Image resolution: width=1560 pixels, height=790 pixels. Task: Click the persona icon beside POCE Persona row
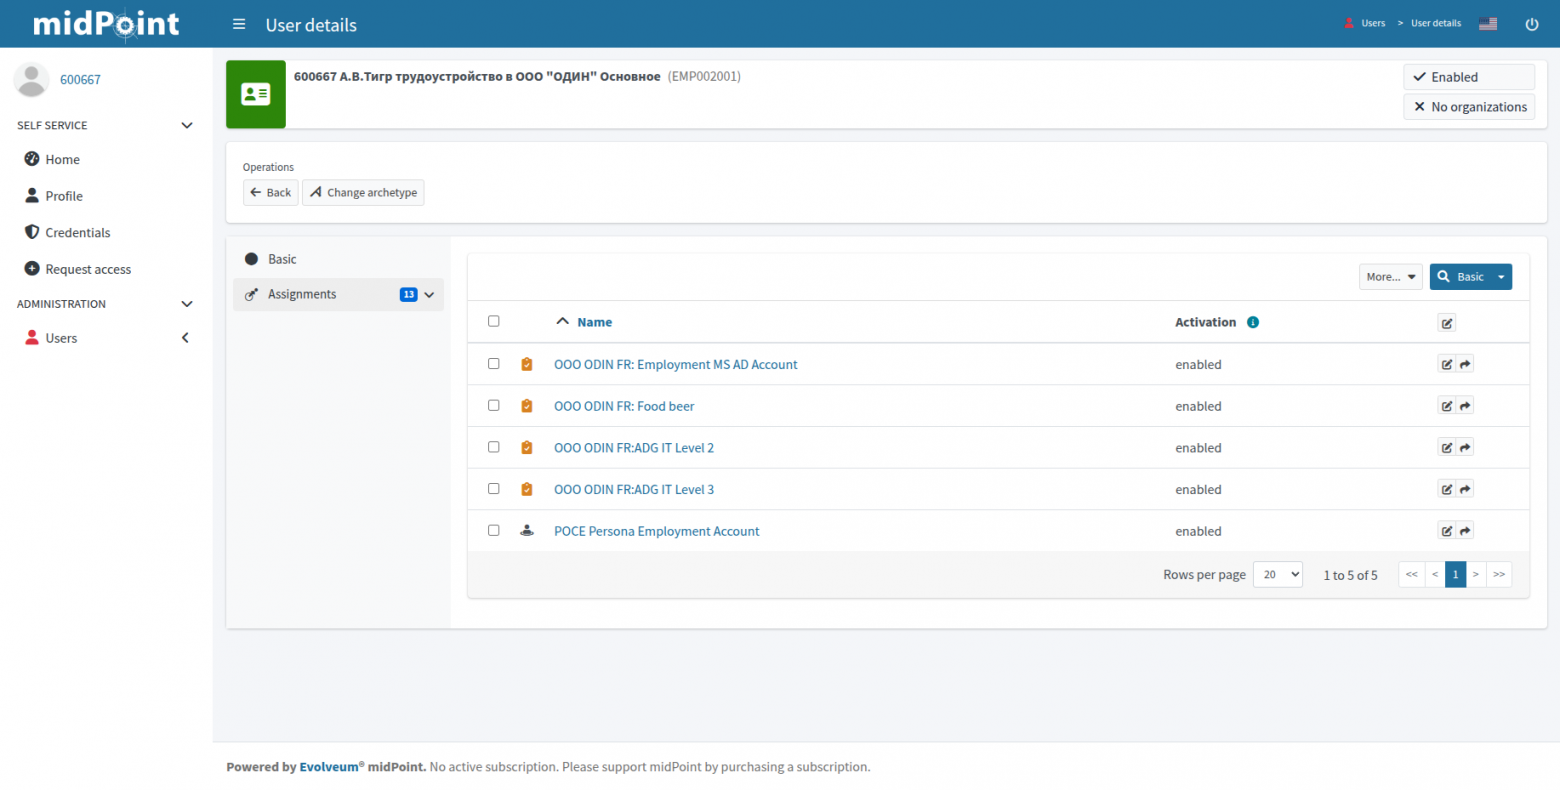(527, 531)
